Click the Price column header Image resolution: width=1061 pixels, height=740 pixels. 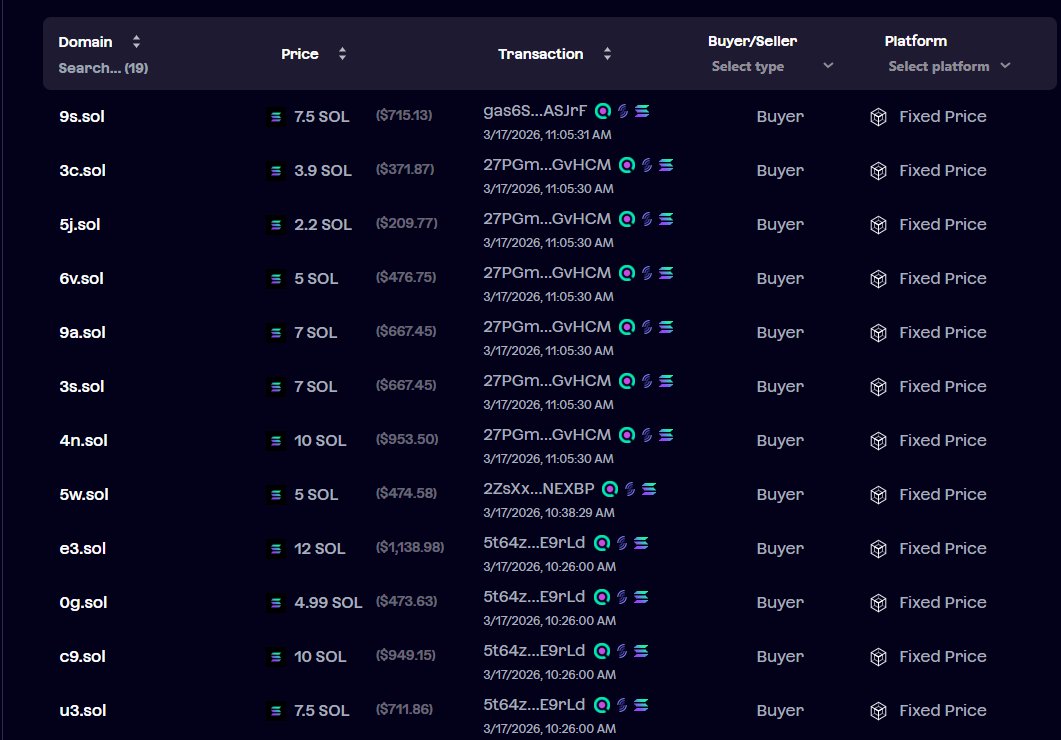click(x=300, y=54)
